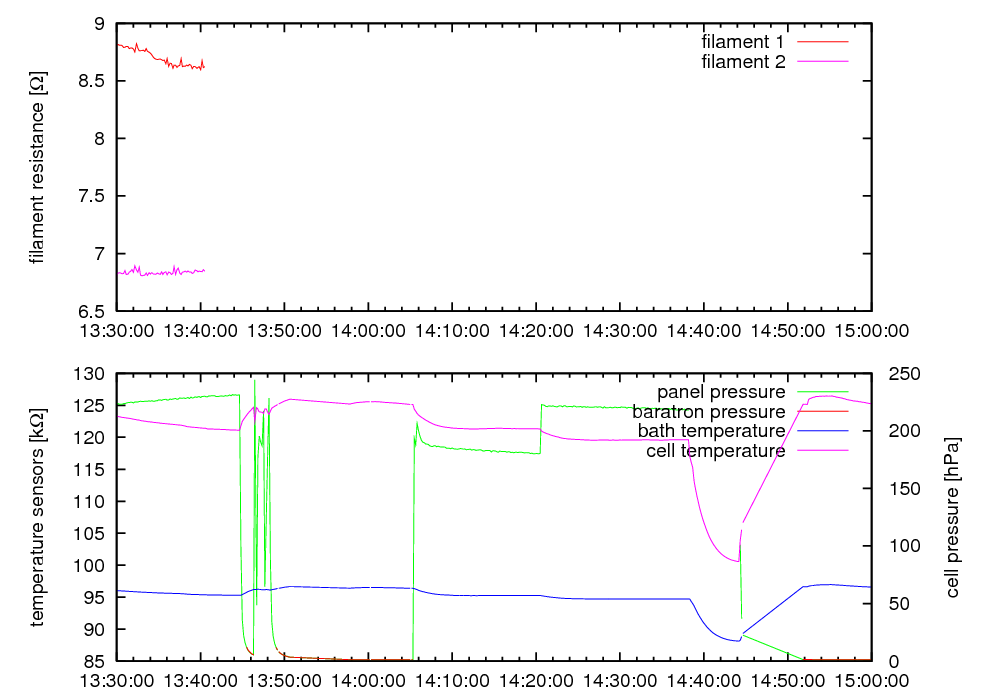Viewport: 1000px width, 700px height.
Task: Select the blue bath temperature legend line sample
Action: click(822, 431)
